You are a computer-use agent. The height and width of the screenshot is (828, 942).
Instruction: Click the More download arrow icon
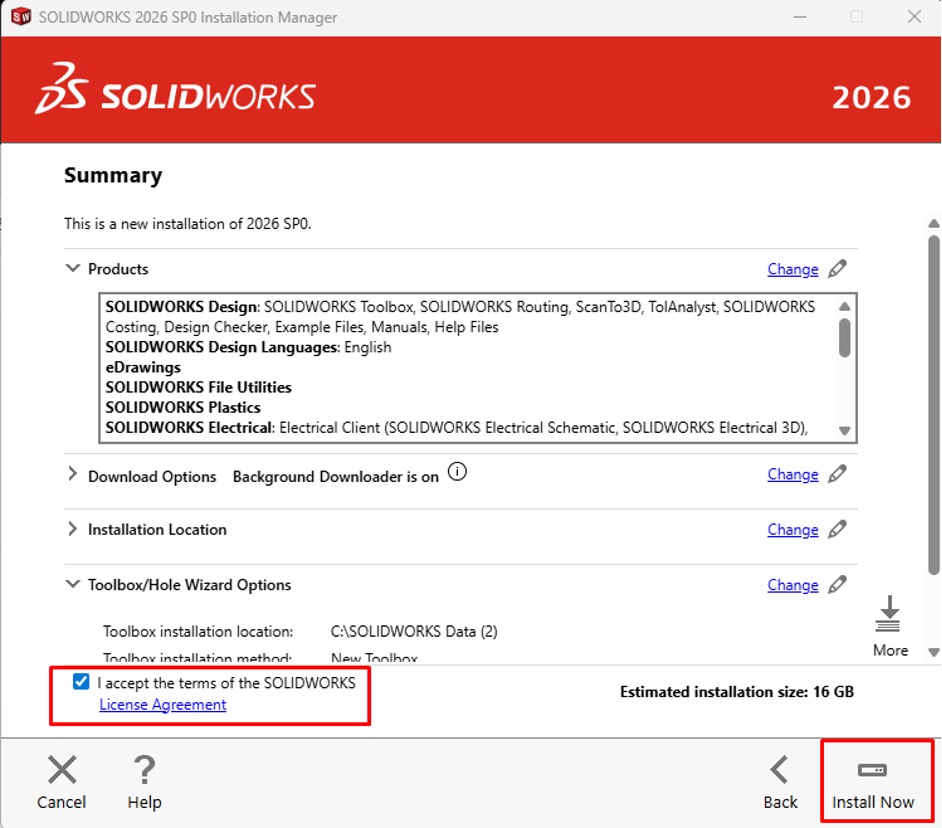click(x=889, y=614)
